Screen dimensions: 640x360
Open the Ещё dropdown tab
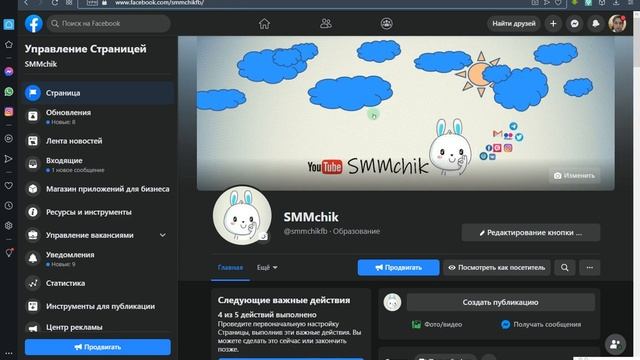(x=267, y=268)
